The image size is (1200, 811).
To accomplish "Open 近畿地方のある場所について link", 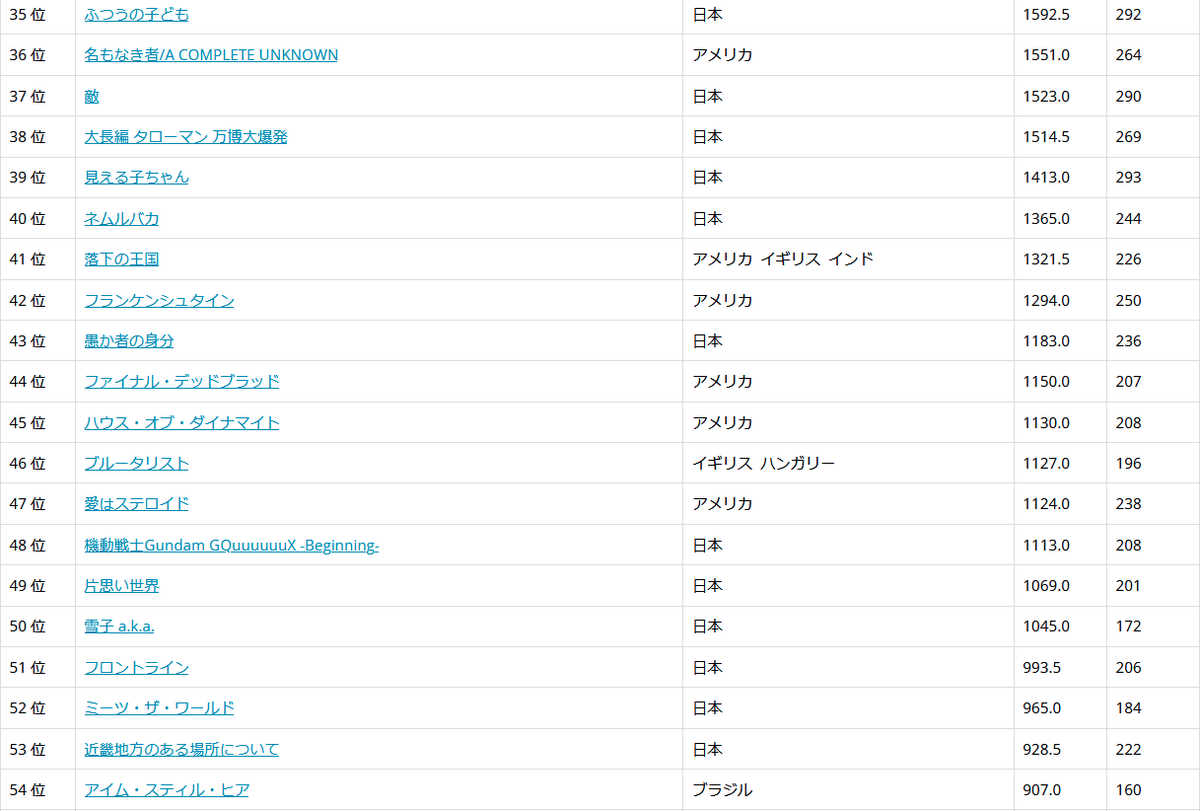I will point(182,749).
